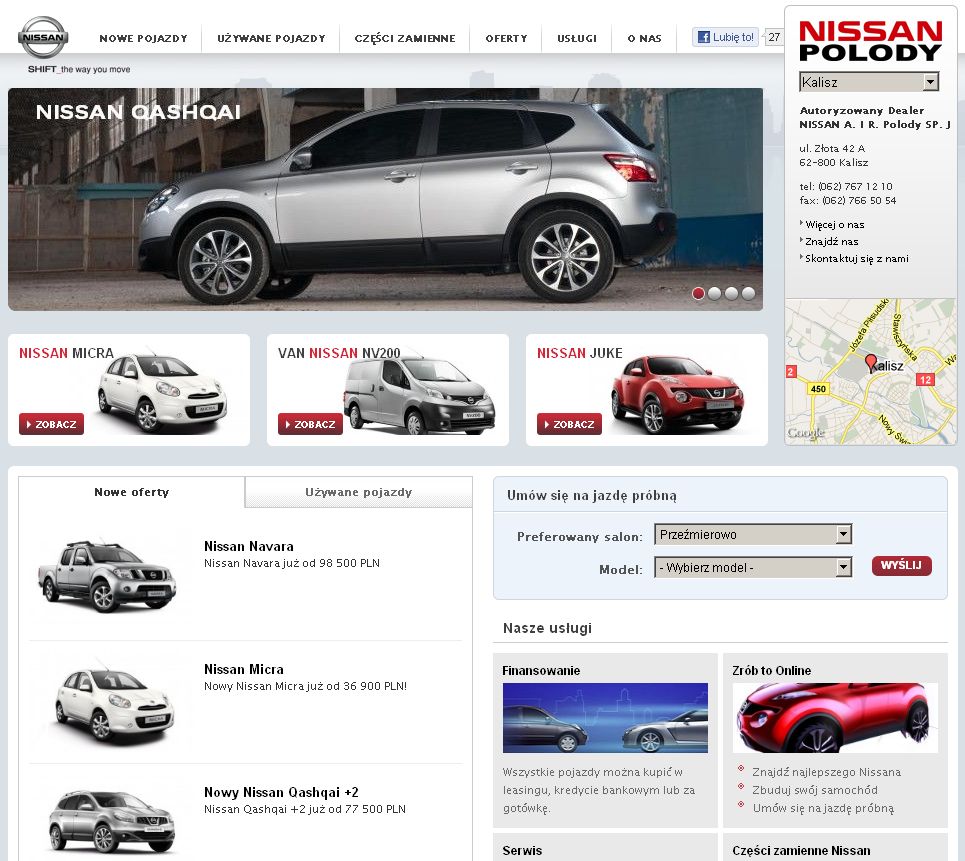965x861 pixels.
Task: Click the Zbuduj swój samochód link
Action: point(815,790)
